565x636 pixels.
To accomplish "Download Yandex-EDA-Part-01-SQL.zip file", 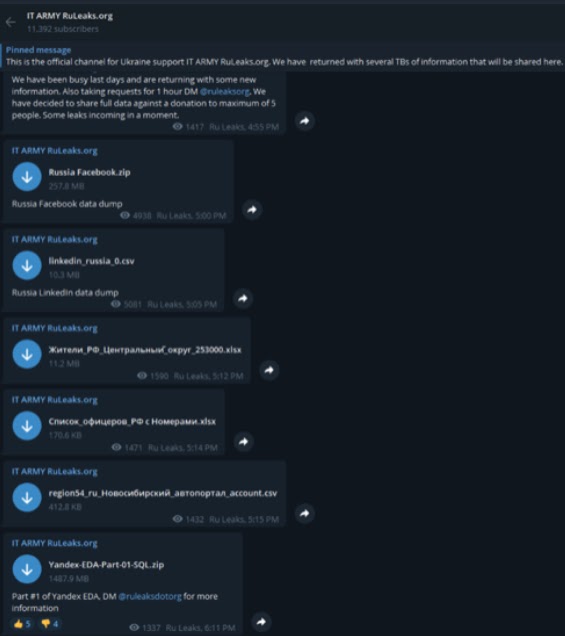I will point(27,569).
